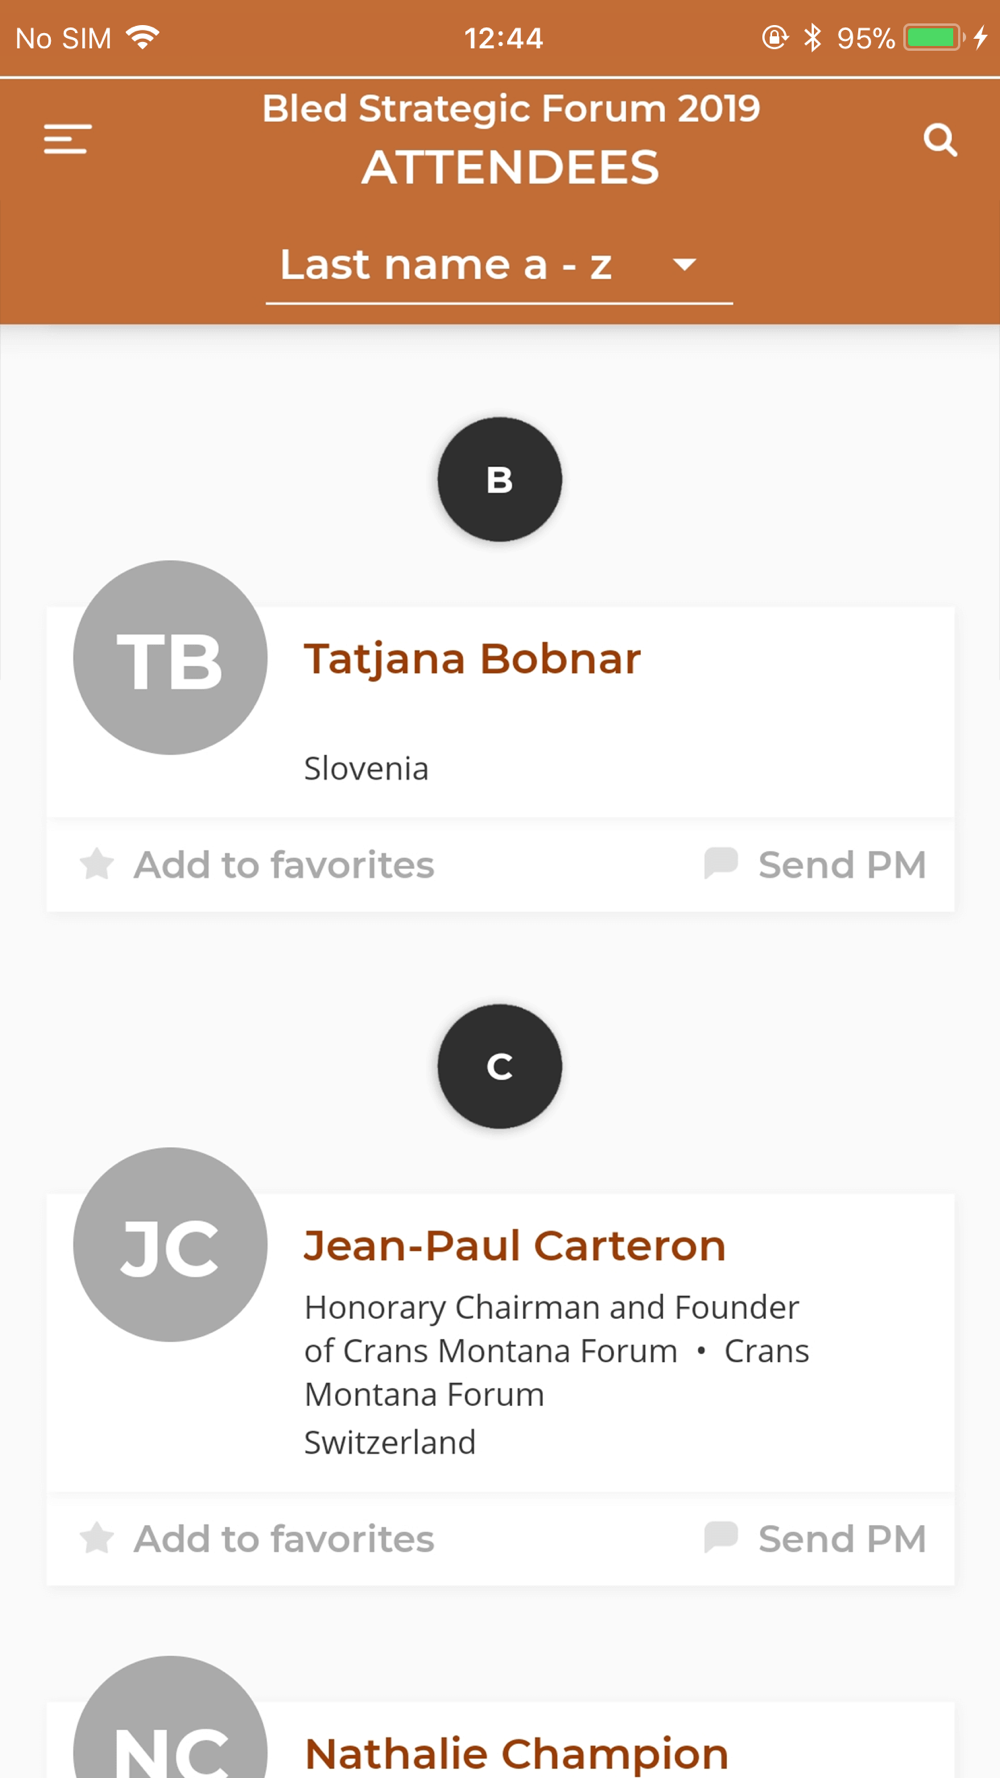Send PM to Tatjana Bobnar
Viewport: 1000px width, 1778px height.
[x=815, y=864]
